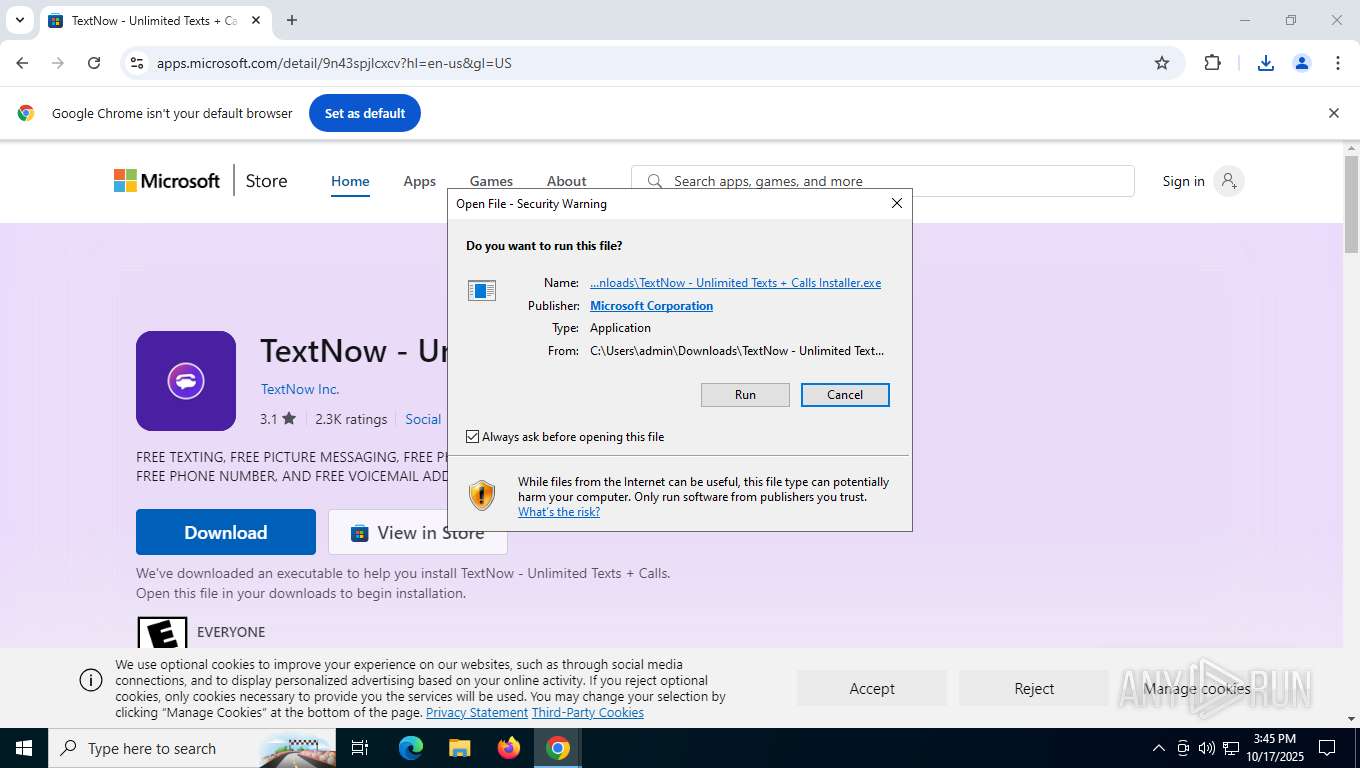Switch to the About tab
This screenshot has height=768, width=1360.
(x=566, y=181)
